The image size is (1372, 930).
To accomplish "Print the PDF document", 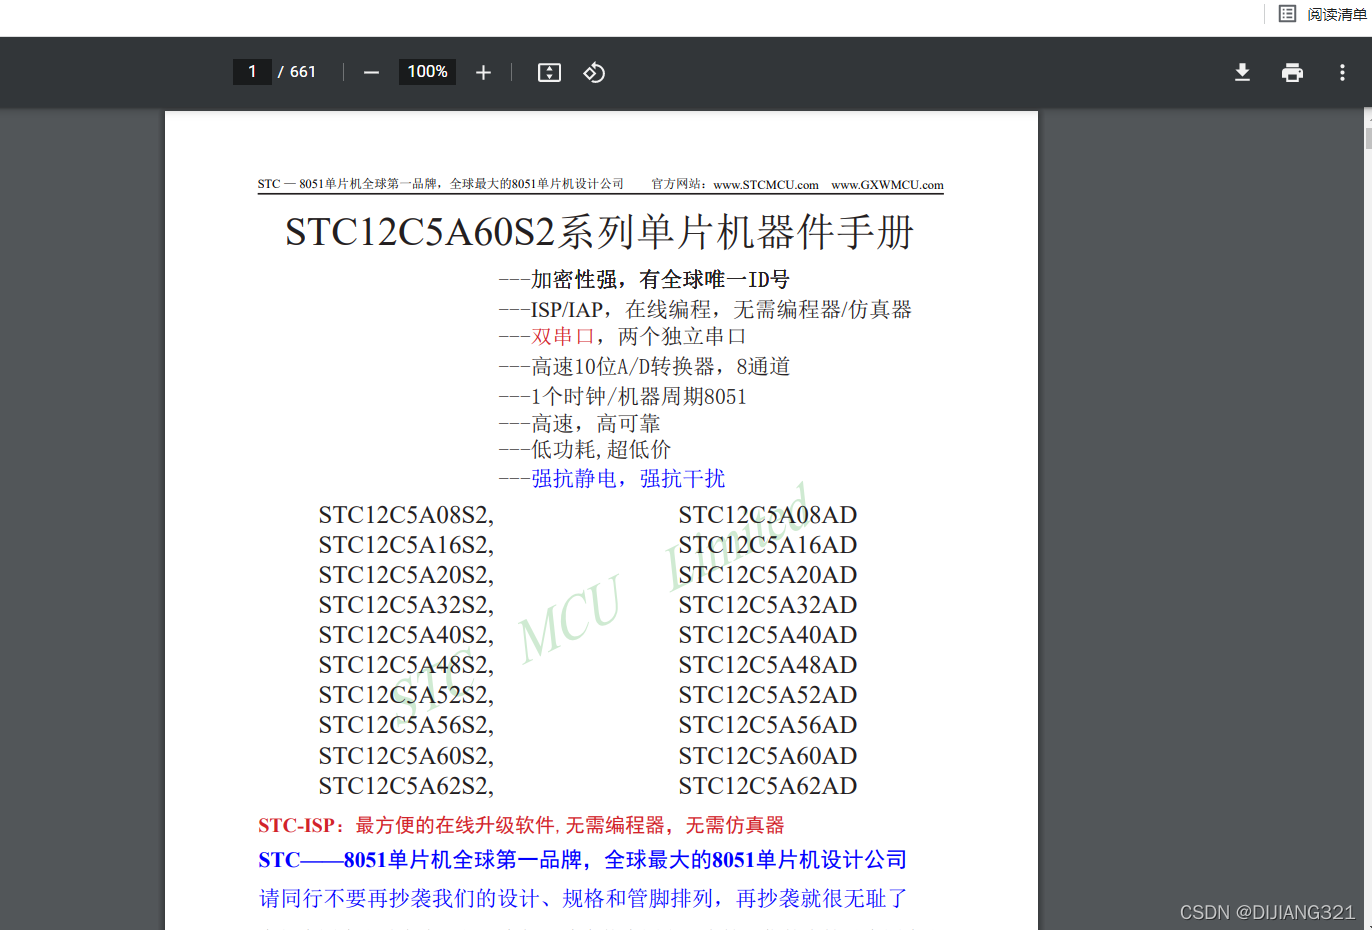I will coord(1292,72).
